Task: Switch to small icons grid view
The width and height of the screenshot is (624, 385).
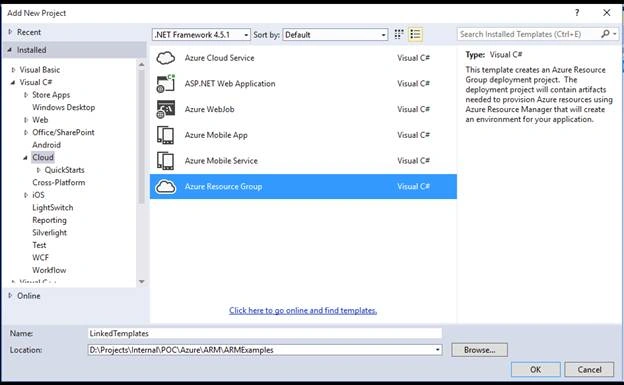Action: (x=399, y=34)
